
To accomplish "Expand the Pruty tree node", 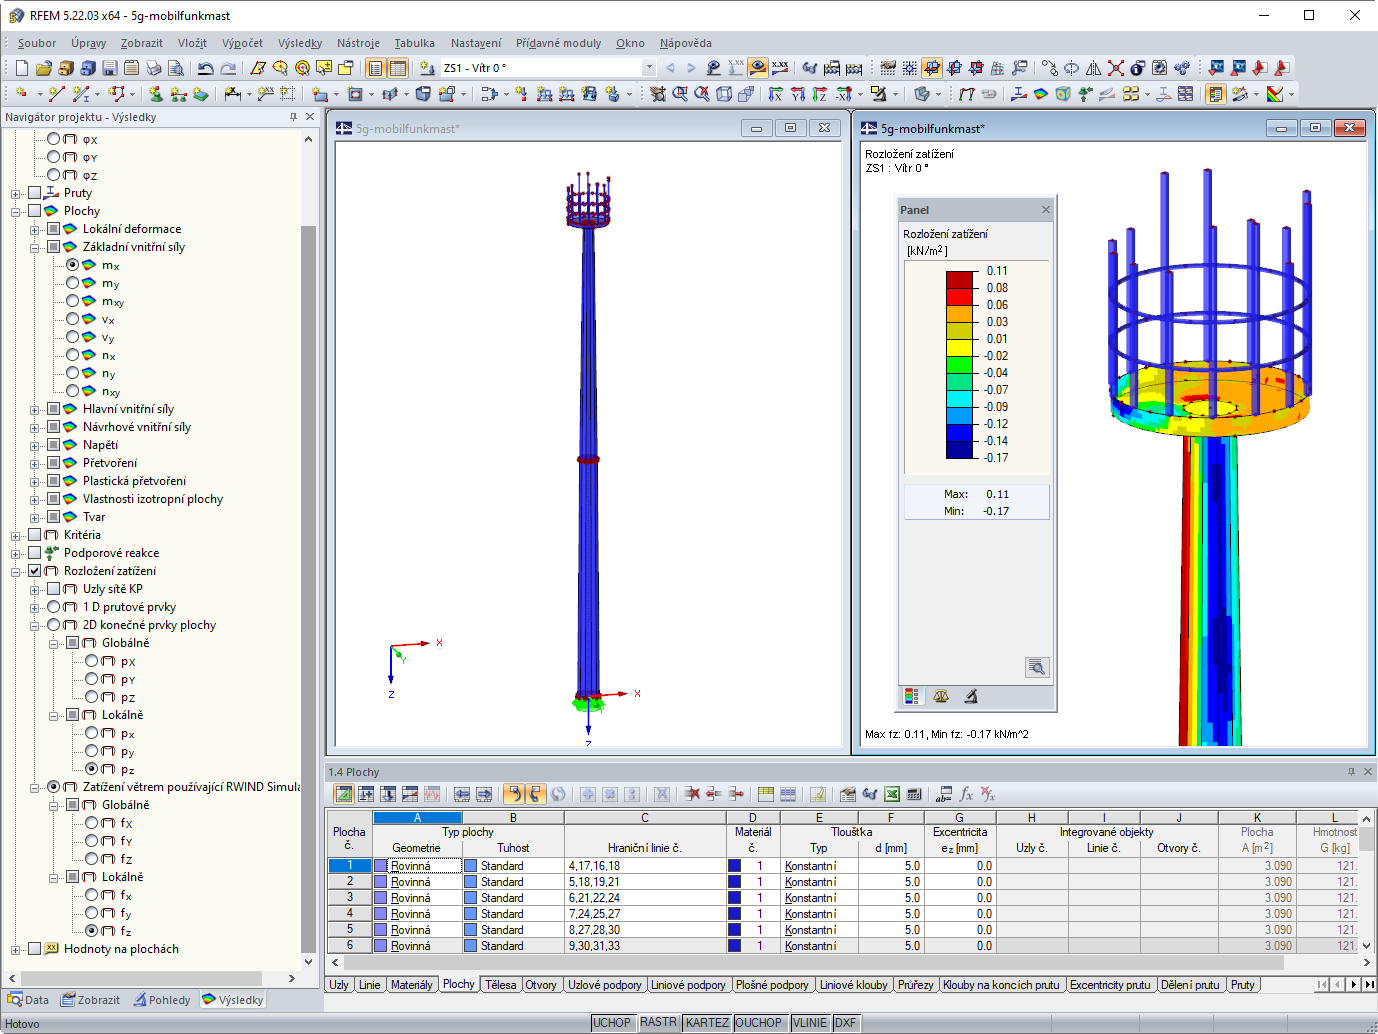I will click(16, 194).
